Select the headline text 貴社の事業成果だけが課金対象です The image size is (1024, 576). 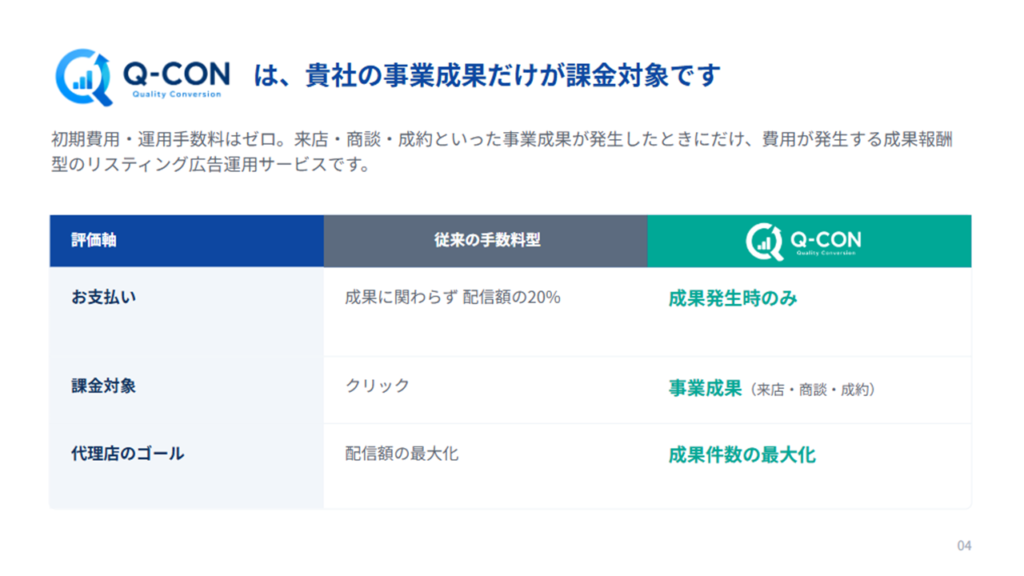coord(513,76)
